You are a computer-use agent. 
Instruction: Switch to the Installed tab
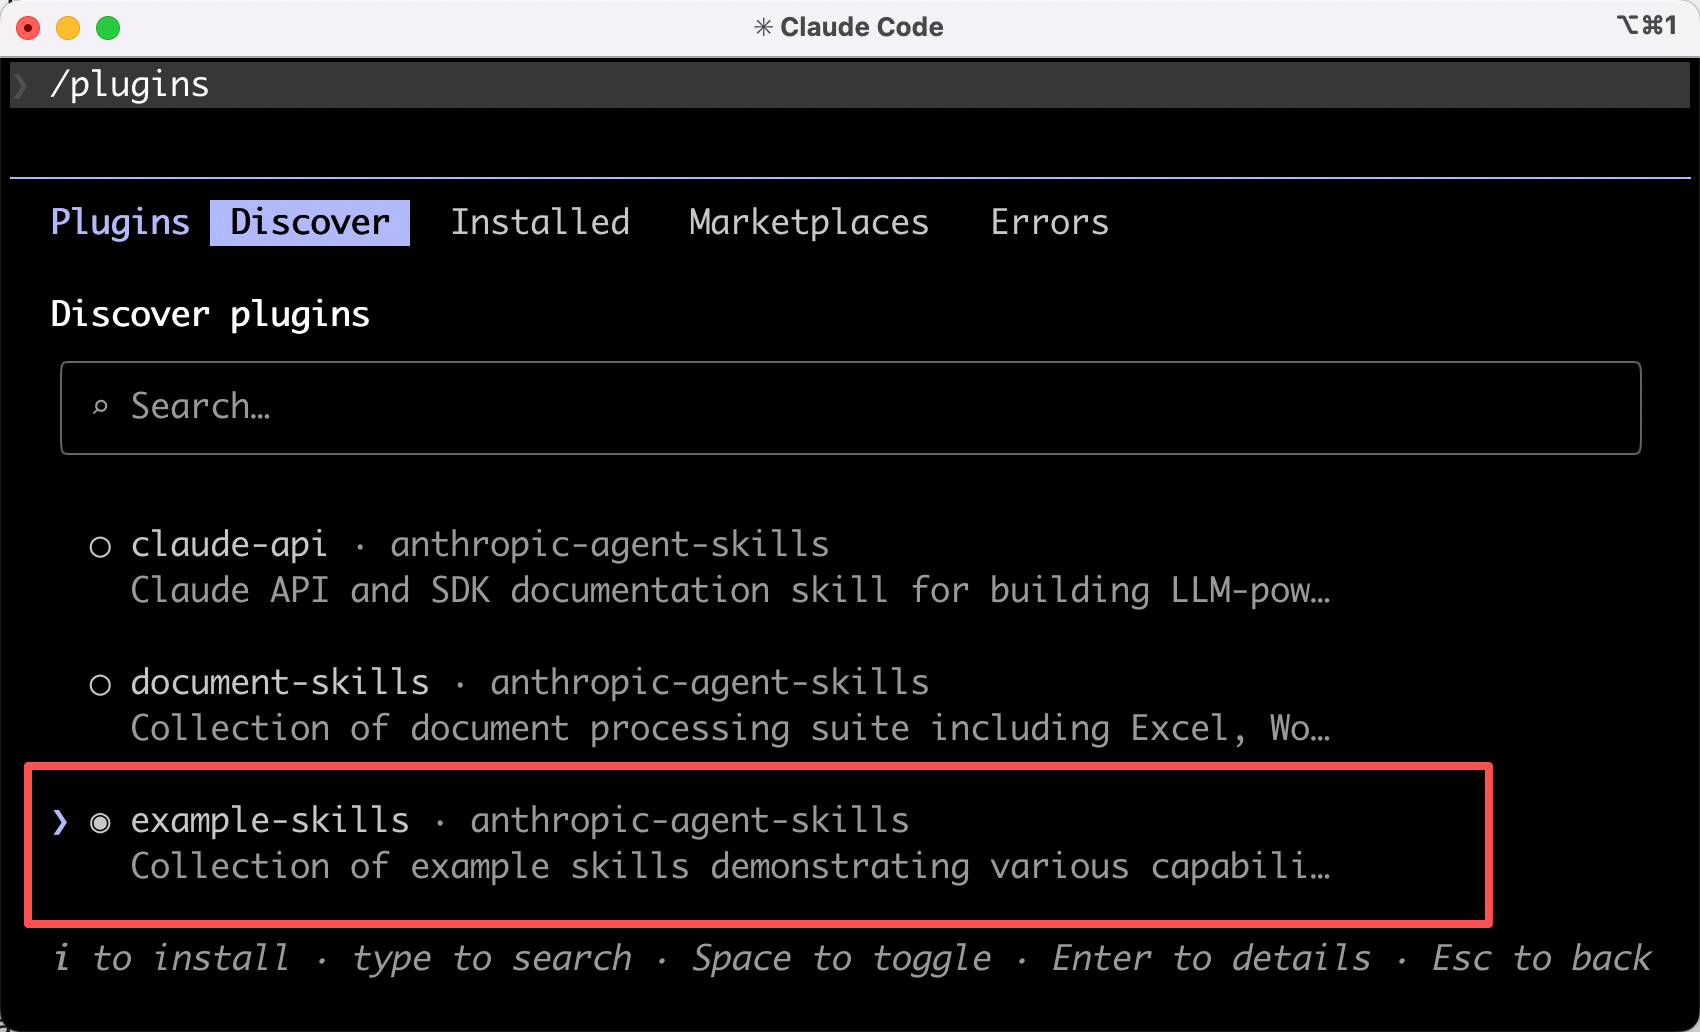pos(540,222)
